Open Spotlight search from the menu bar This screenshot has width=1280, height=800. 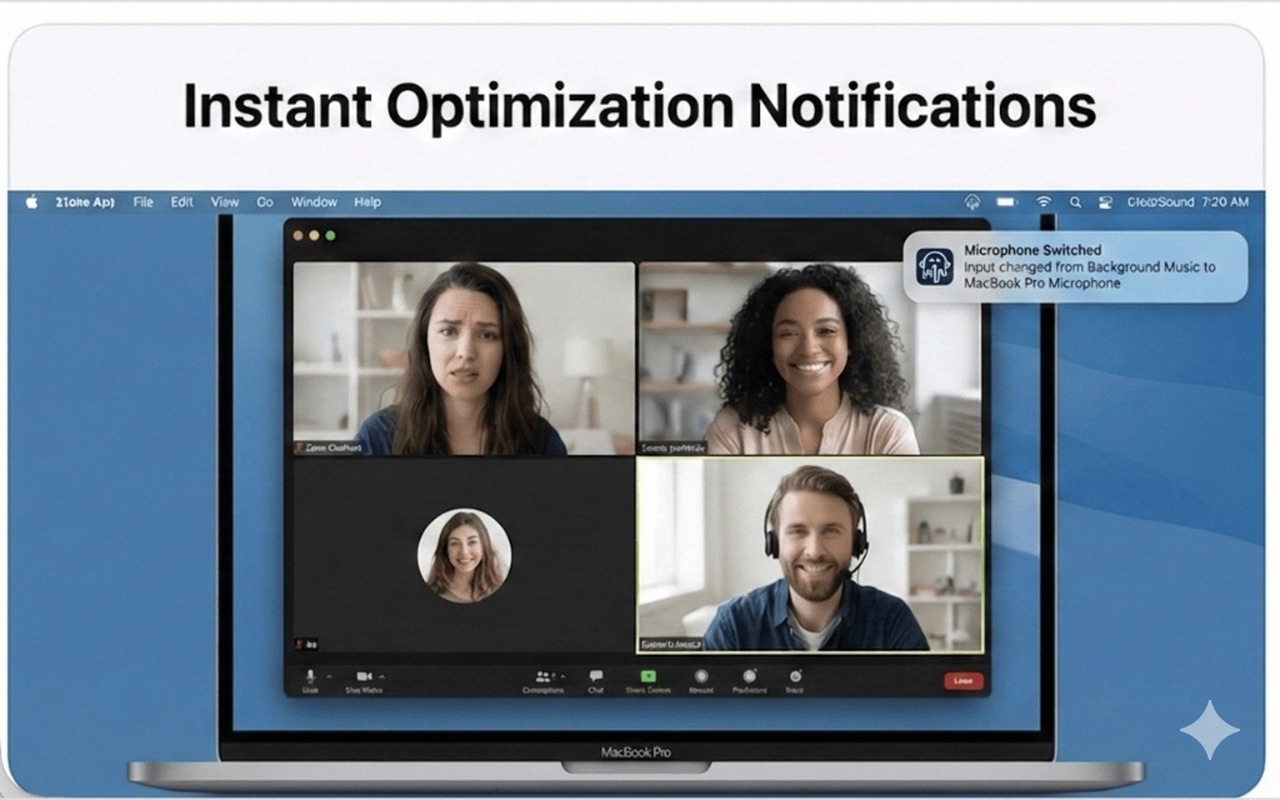[x=1075, y=202]
